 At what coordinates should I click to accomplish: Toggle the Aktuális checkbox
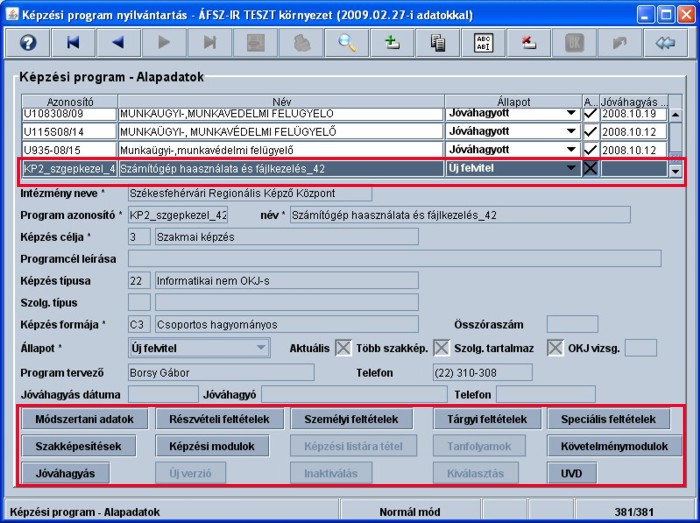[x=343, y=348]
